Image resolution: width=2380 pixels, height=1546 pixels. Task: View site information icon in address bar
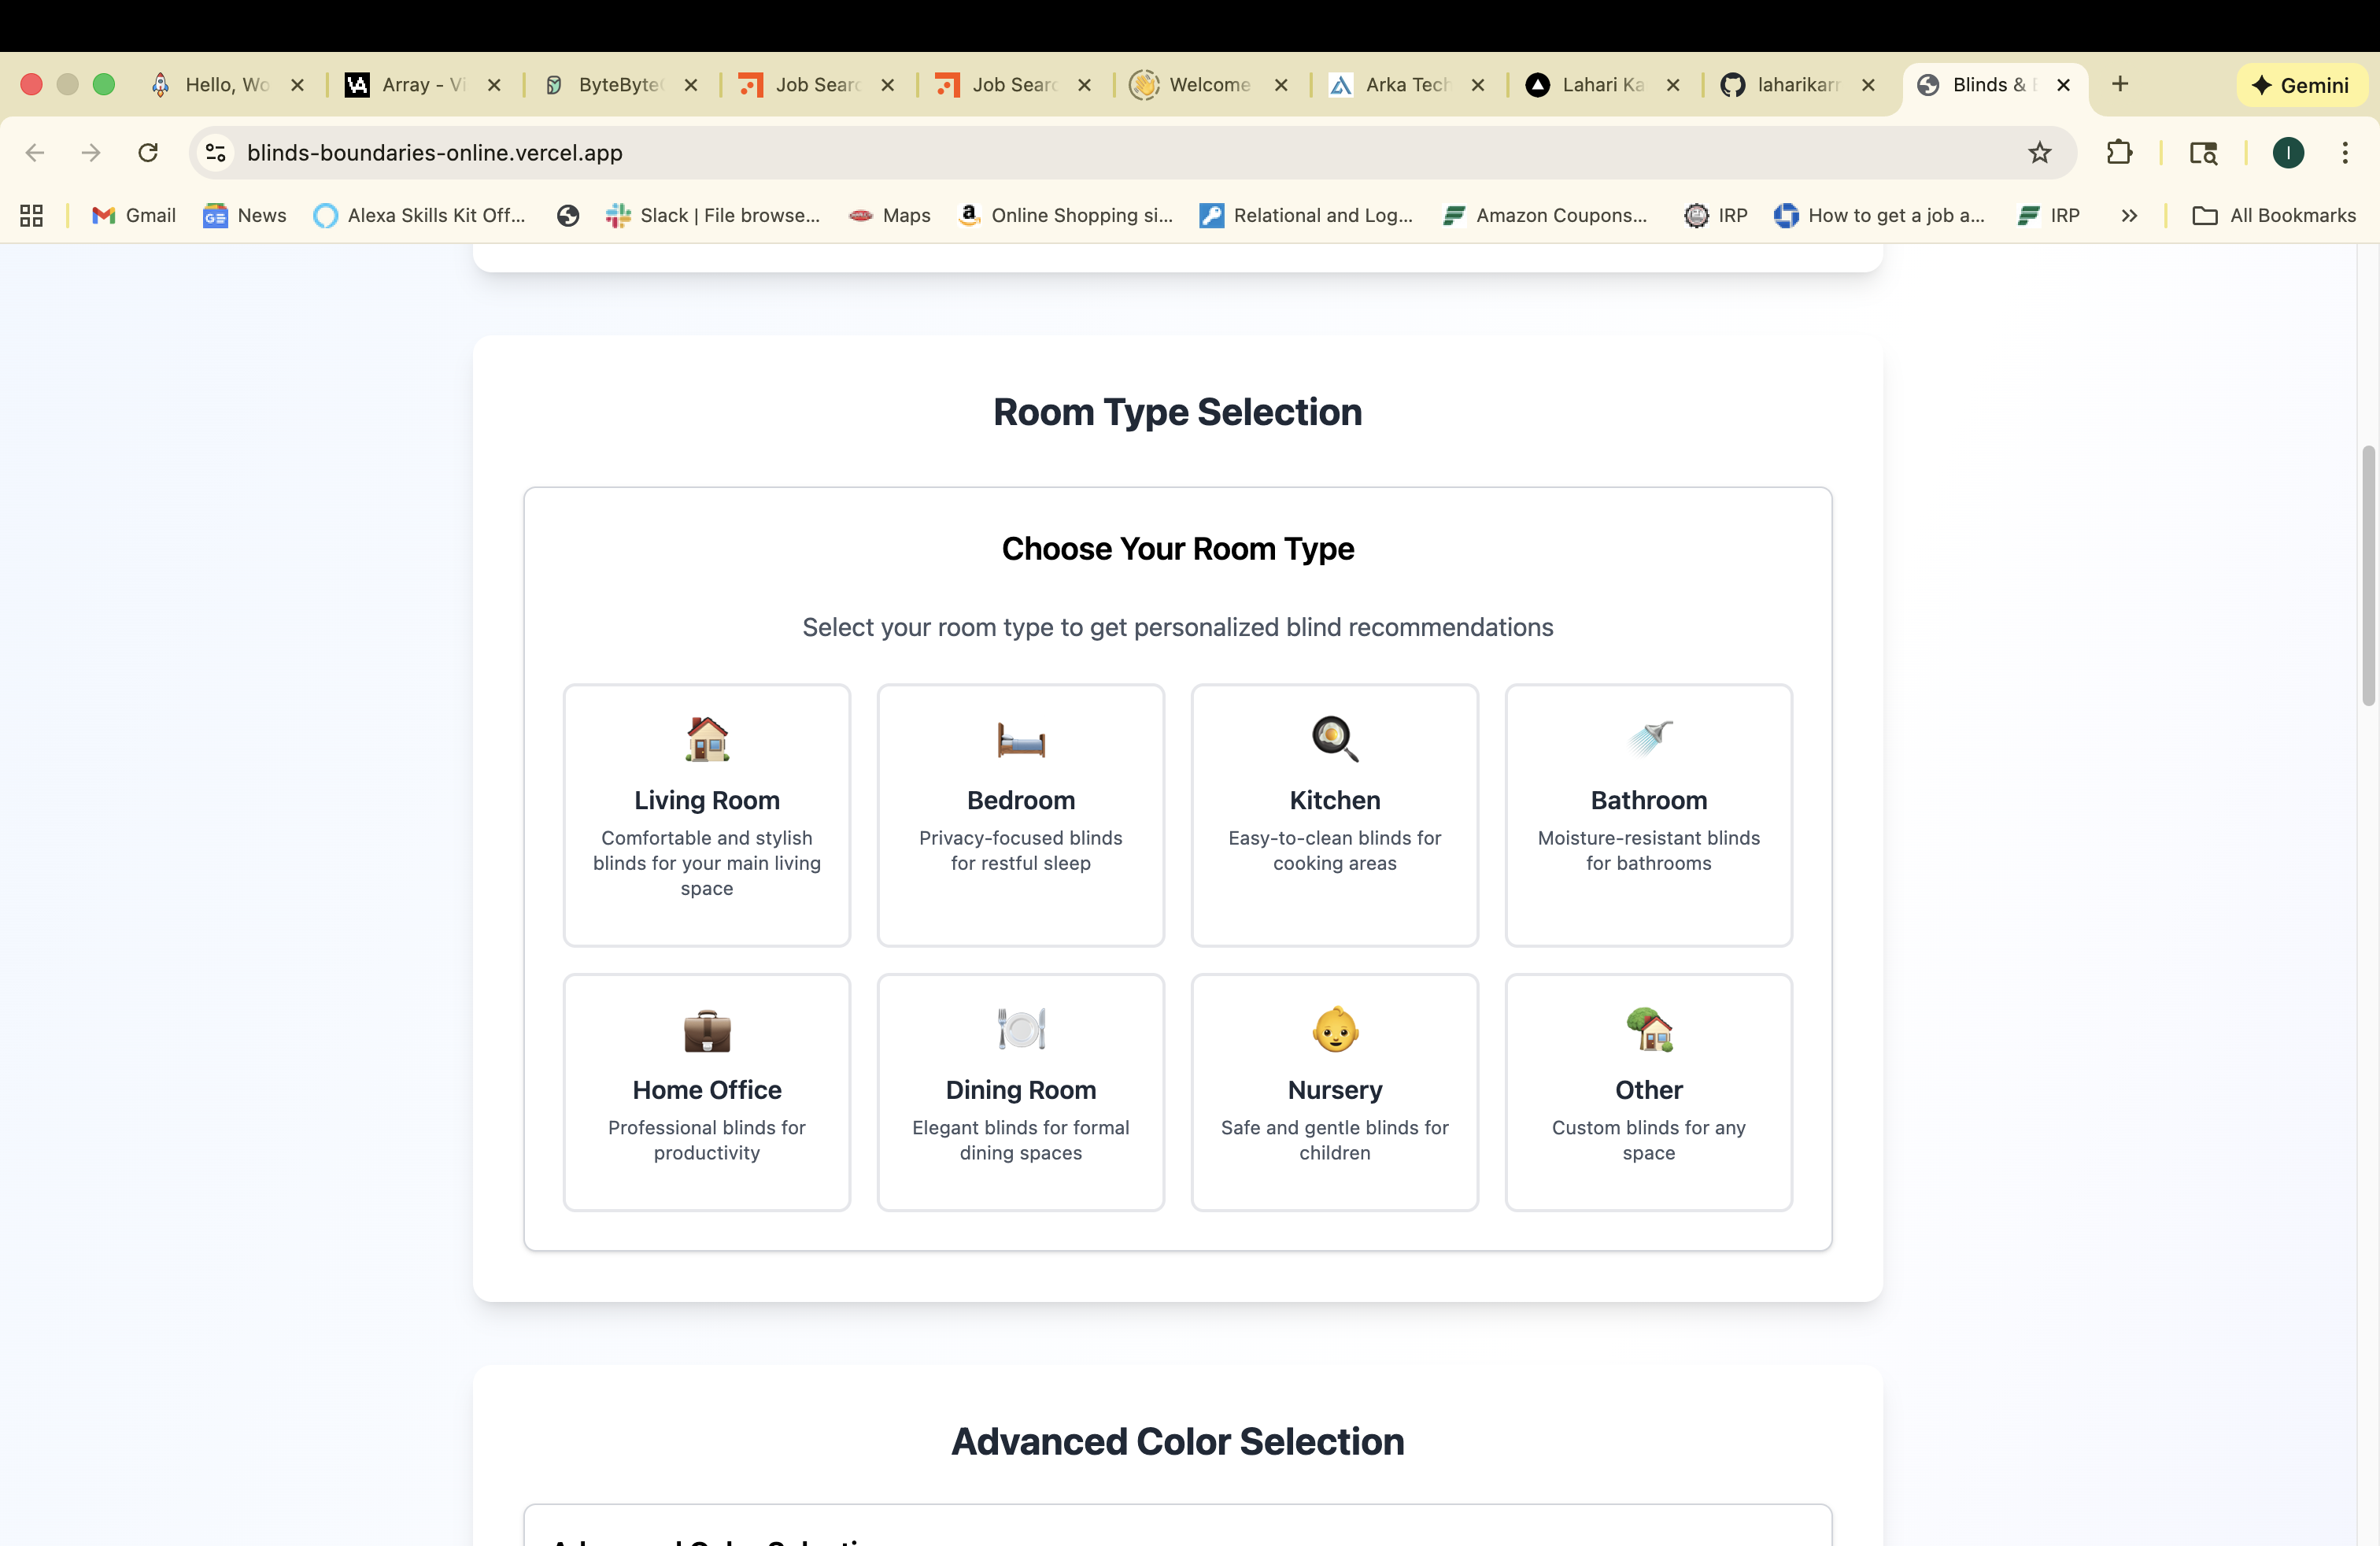[x=215, y=152]
